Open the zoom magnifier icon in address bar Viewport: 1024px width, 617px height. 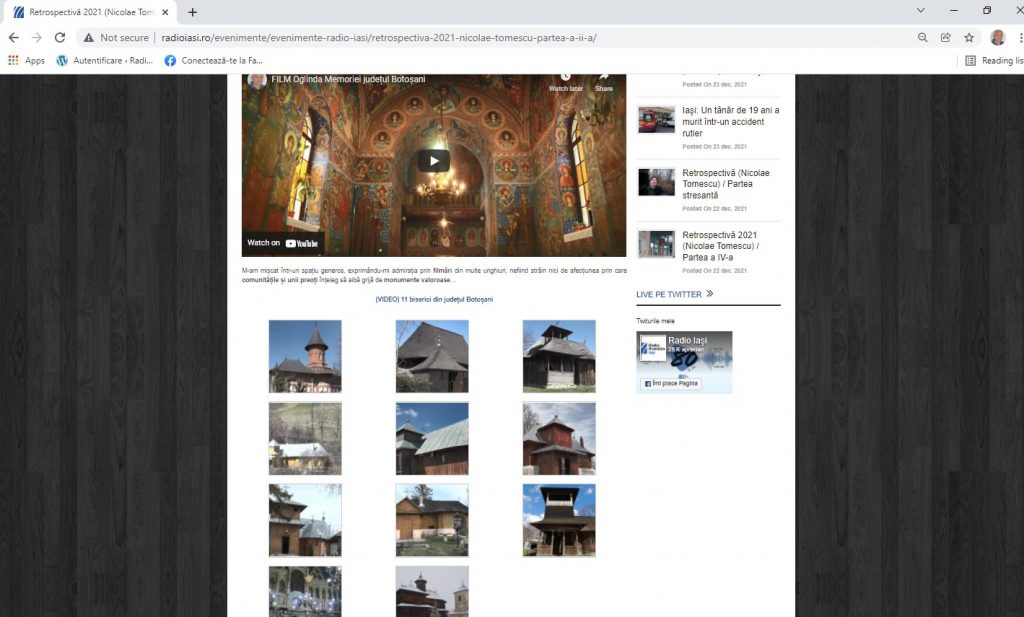(x=922, y=37)
